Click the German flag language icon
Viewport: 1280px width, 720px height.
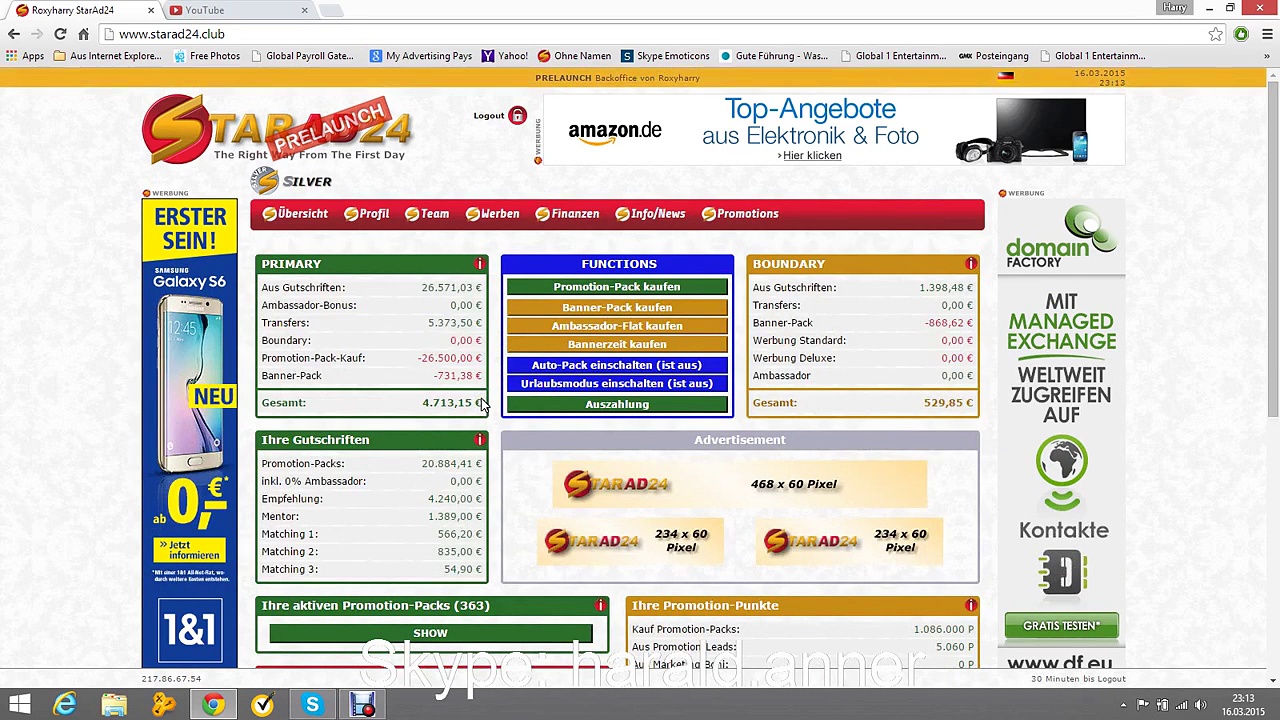pos(1006,76)
